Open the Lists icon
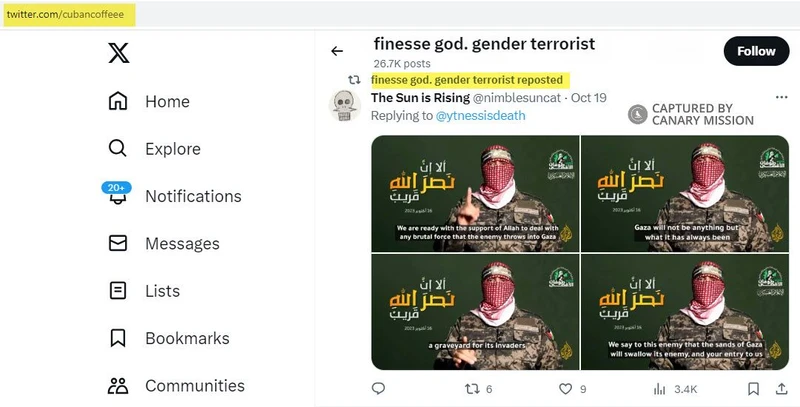The height and width of the screenshot is (407, 800). pyautogui.click(x=118, y=291)
